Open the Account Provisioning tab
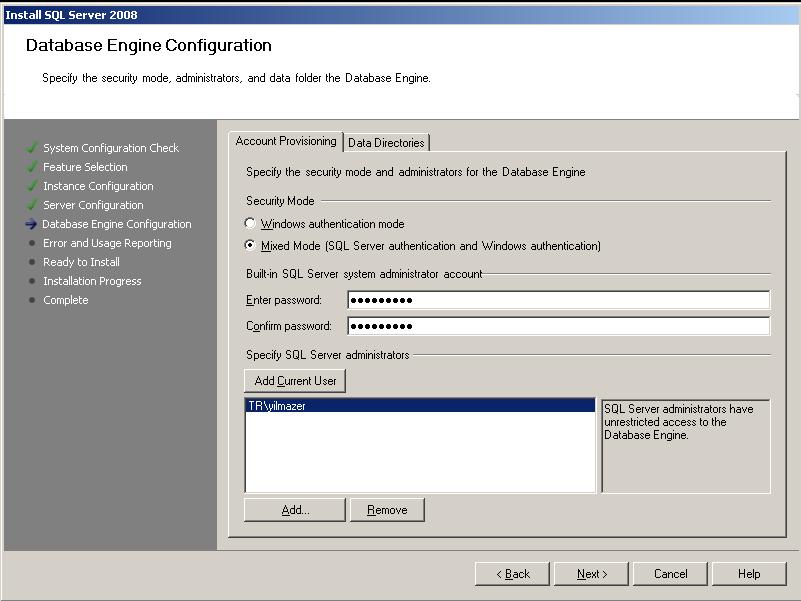 (286, 141)
